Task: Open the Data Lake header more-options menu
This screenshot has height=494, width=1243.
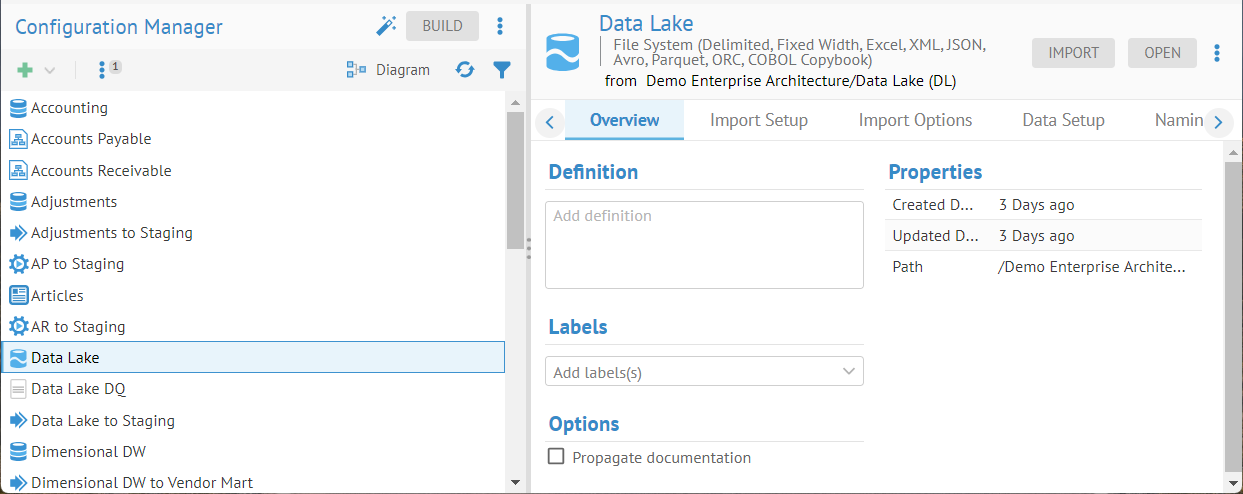Action: pos(1217,53)
